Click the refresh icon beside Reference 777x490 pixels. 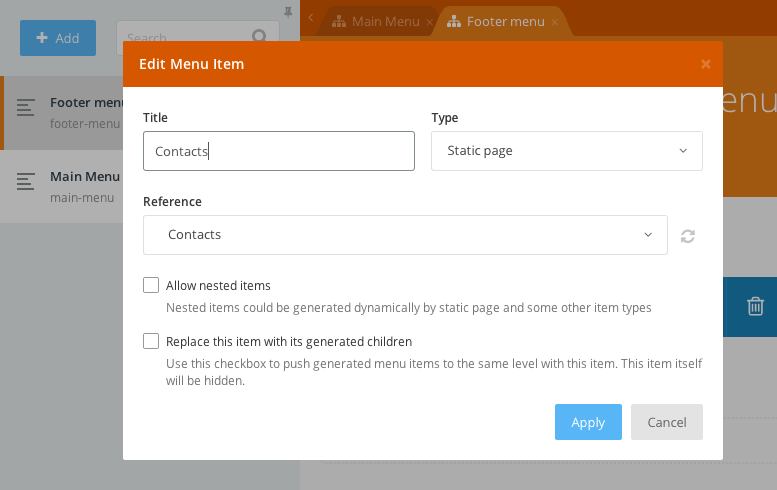687,236
